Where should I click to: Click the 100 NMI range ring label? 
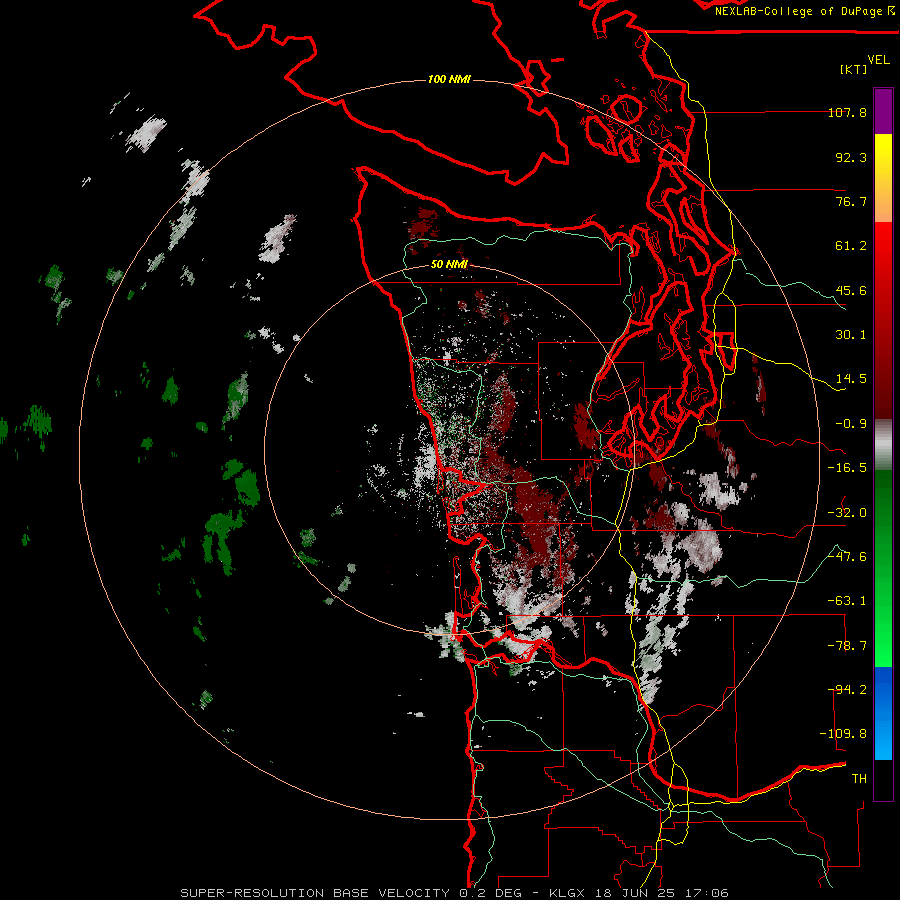[449, 79]
